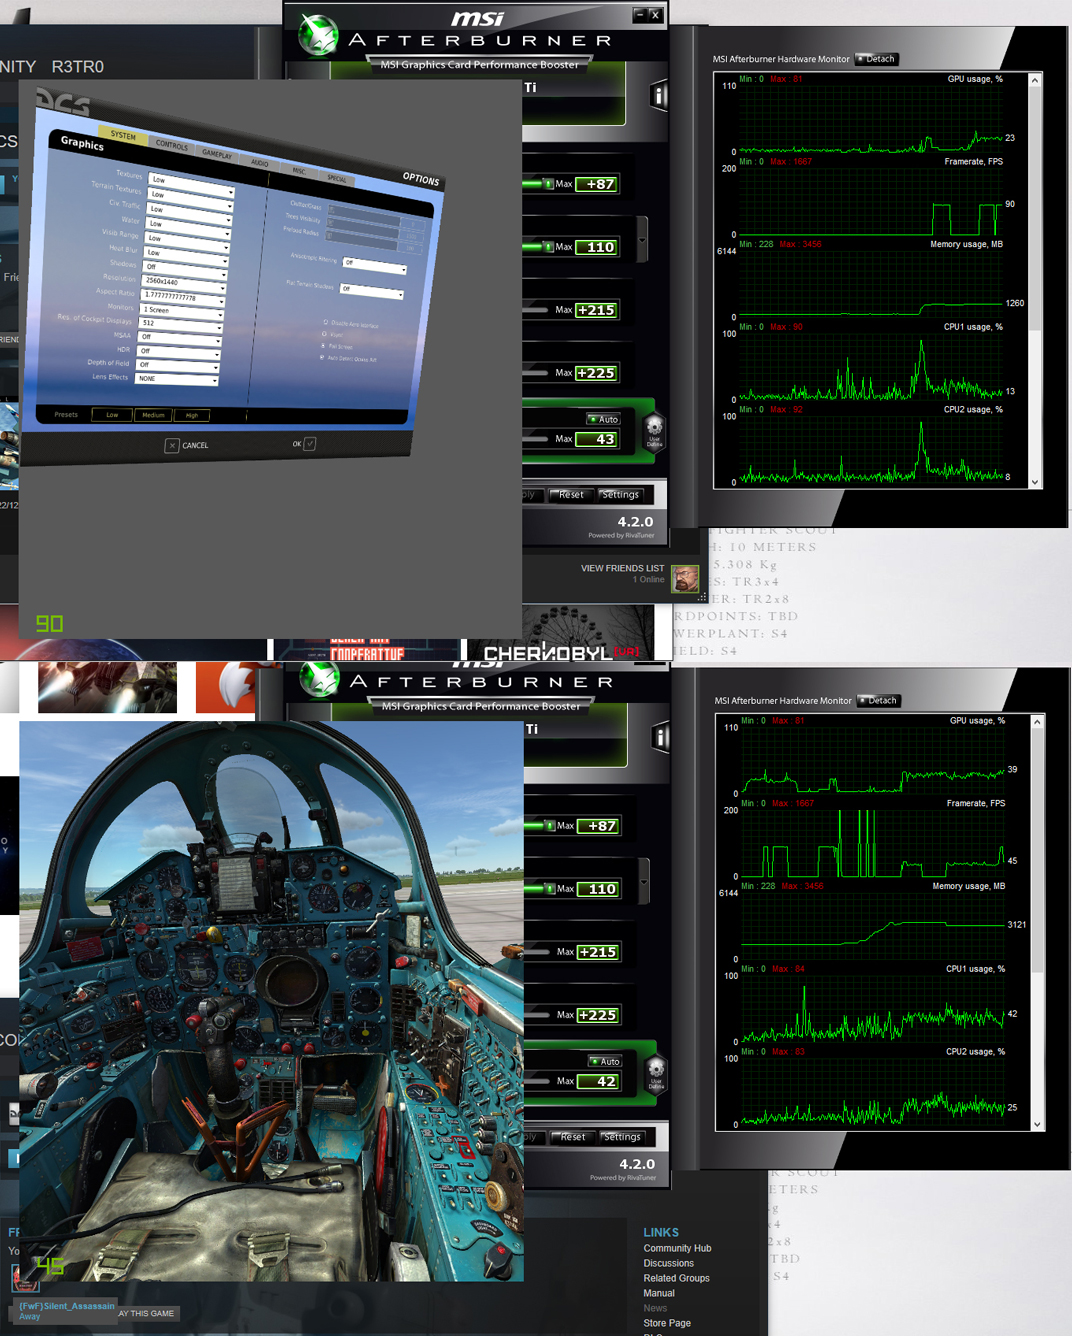Click Settings in Afterburner below Max 42
This screenshot has width=1072, height=1336.
click(622, 1137)
